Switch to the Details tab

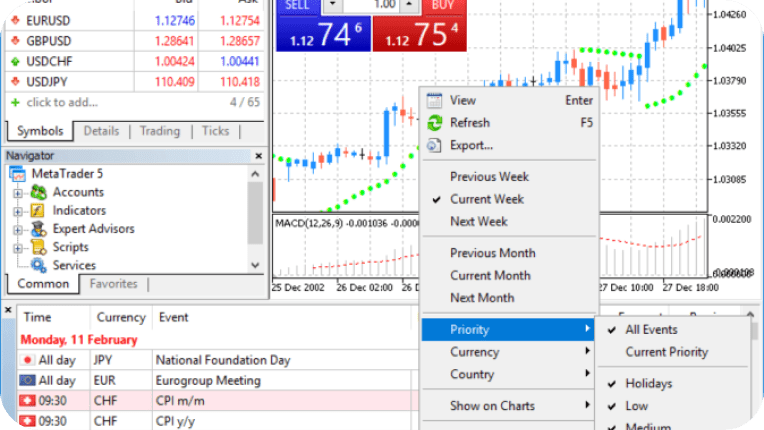101,131
